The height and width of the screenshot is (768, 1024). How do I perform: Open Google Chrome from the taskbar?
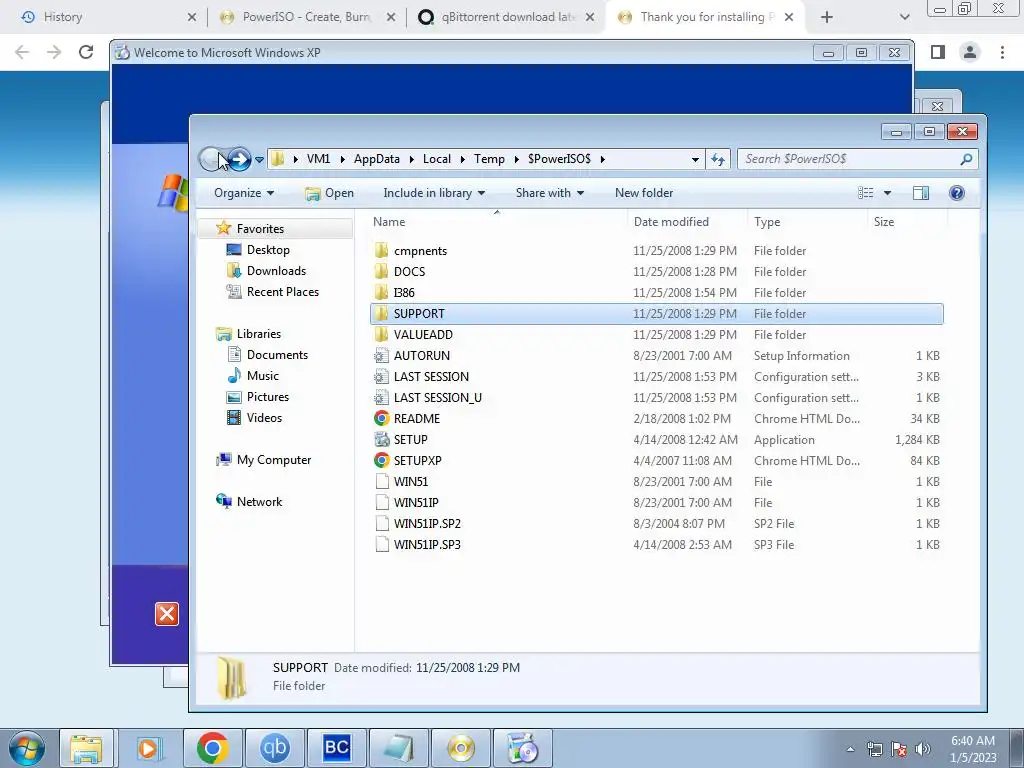click(x=212, y=748)
